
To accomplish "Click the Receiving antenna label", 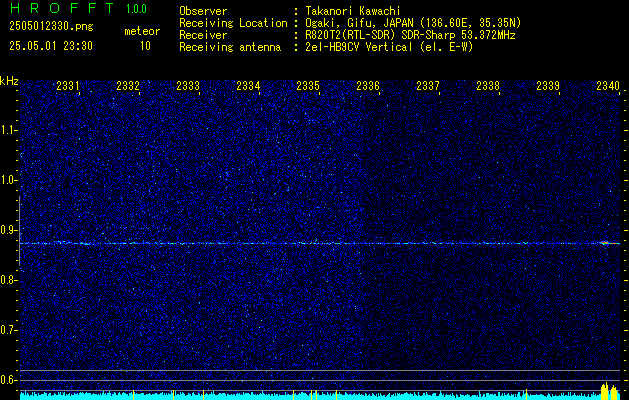I will [230, 47].
